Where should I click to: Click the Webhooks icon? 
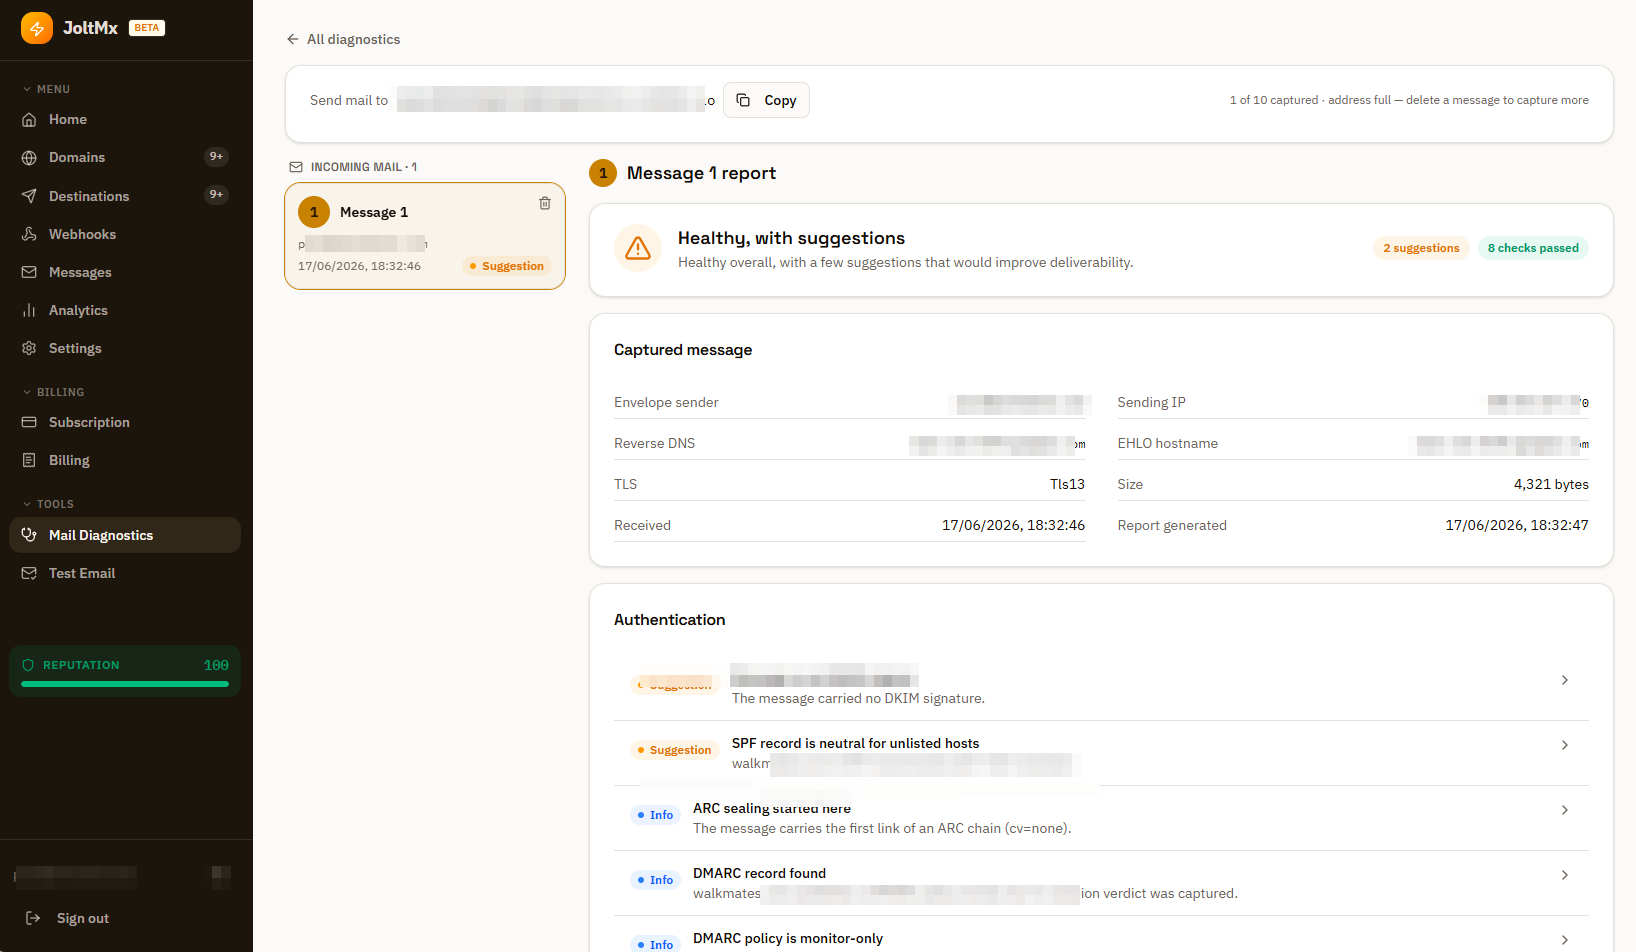click(29, 234)
